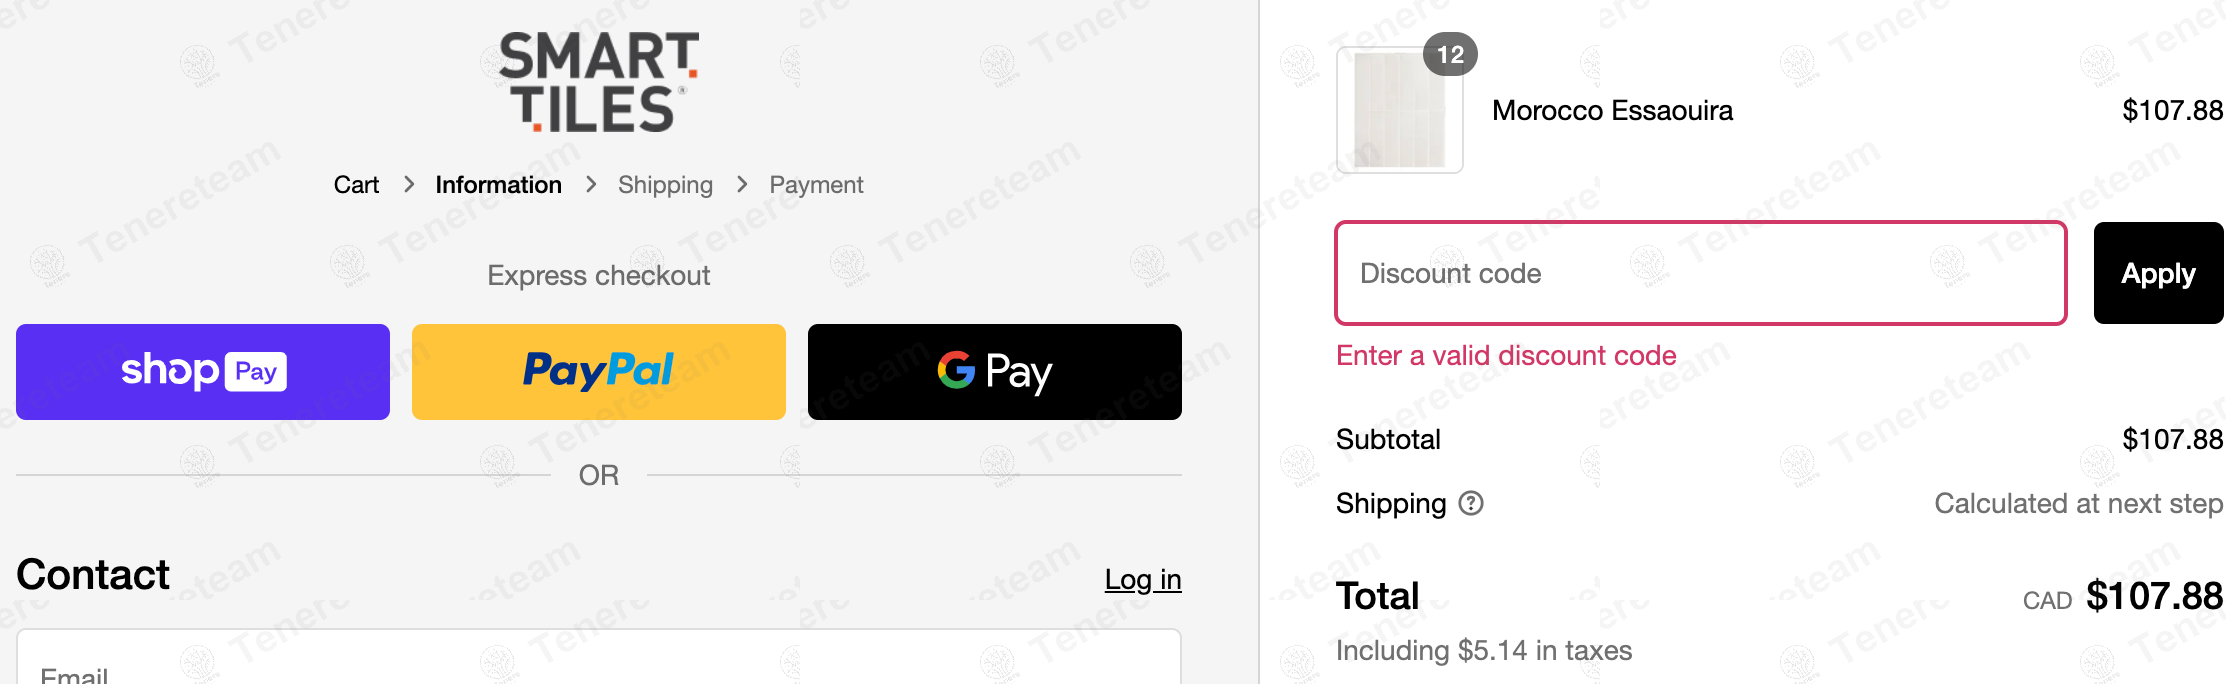The width and height of the screenshot is (2226, 684).
Task: Select the Information breadcrumb step
Action: (498, 185)
